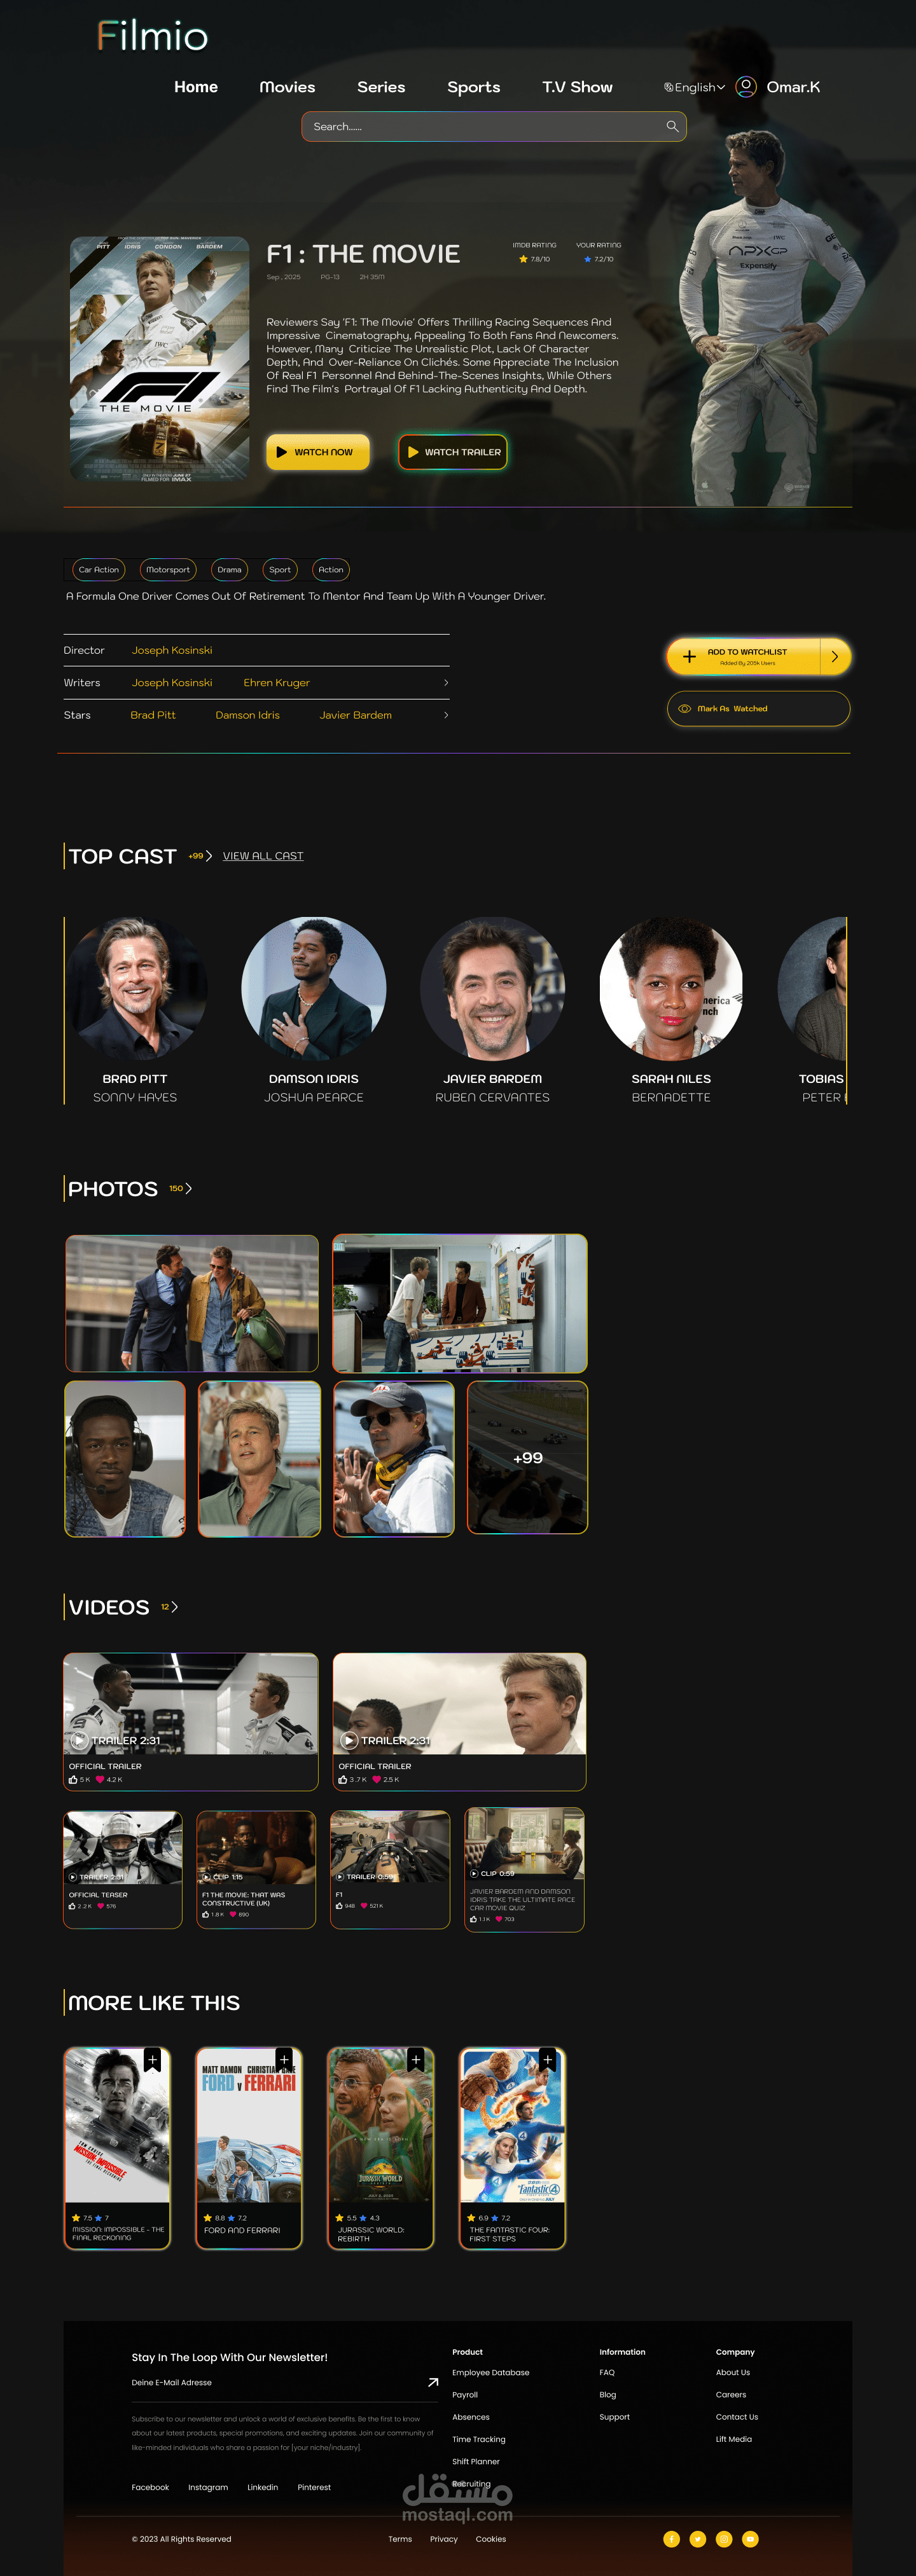Expand the Writers row chevron

click(x=446, y=682)
